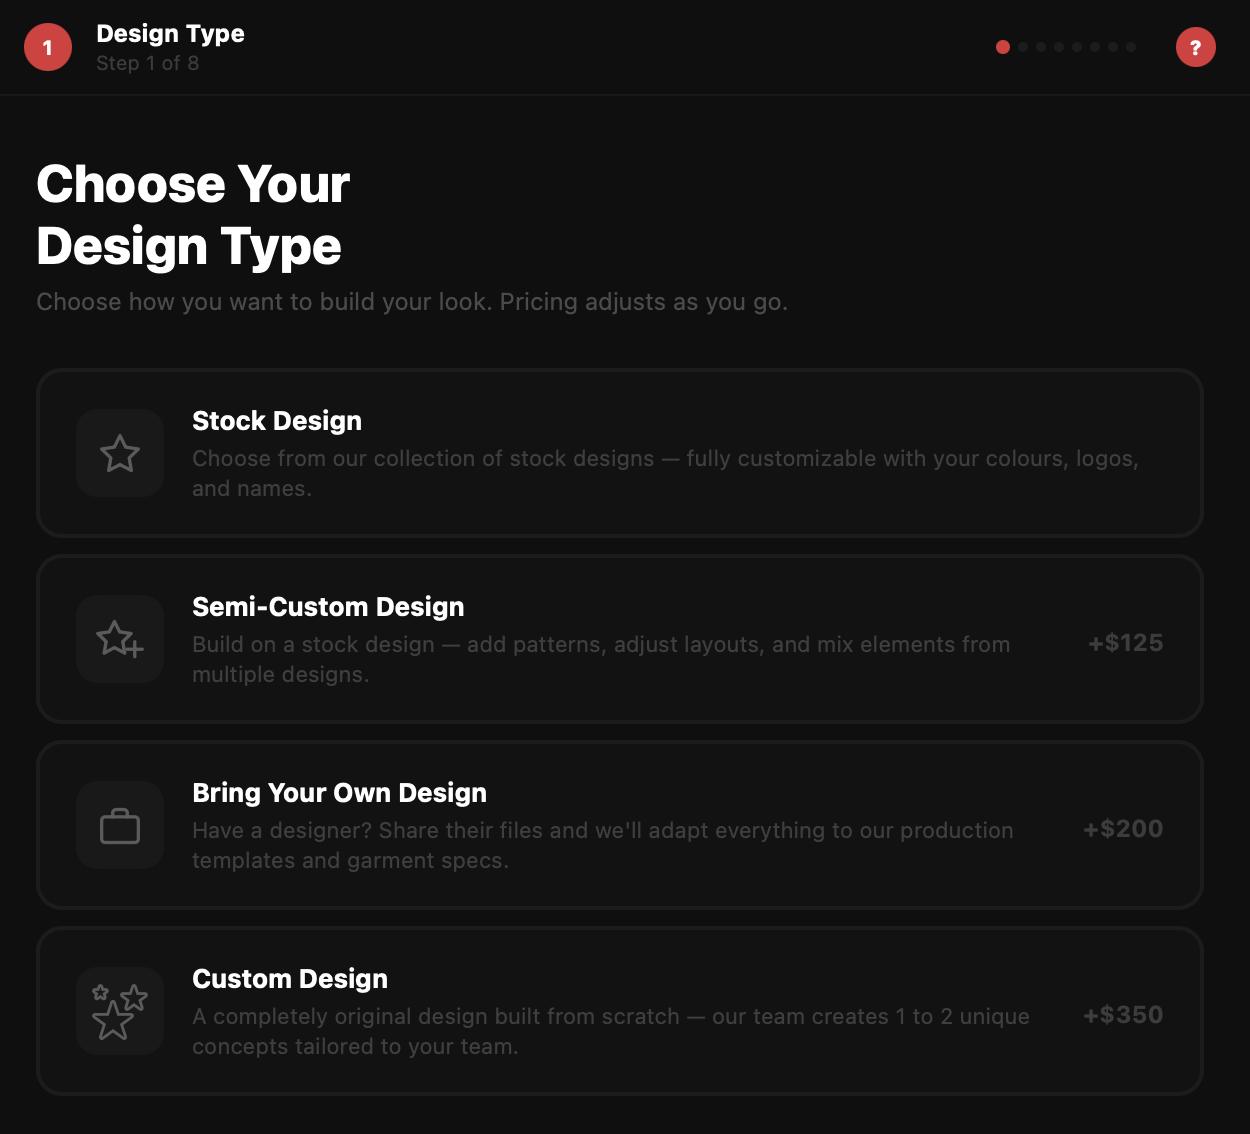Click the 'Design Type' header title
Screen dimensions: 1250x1134
coord(170,34)
